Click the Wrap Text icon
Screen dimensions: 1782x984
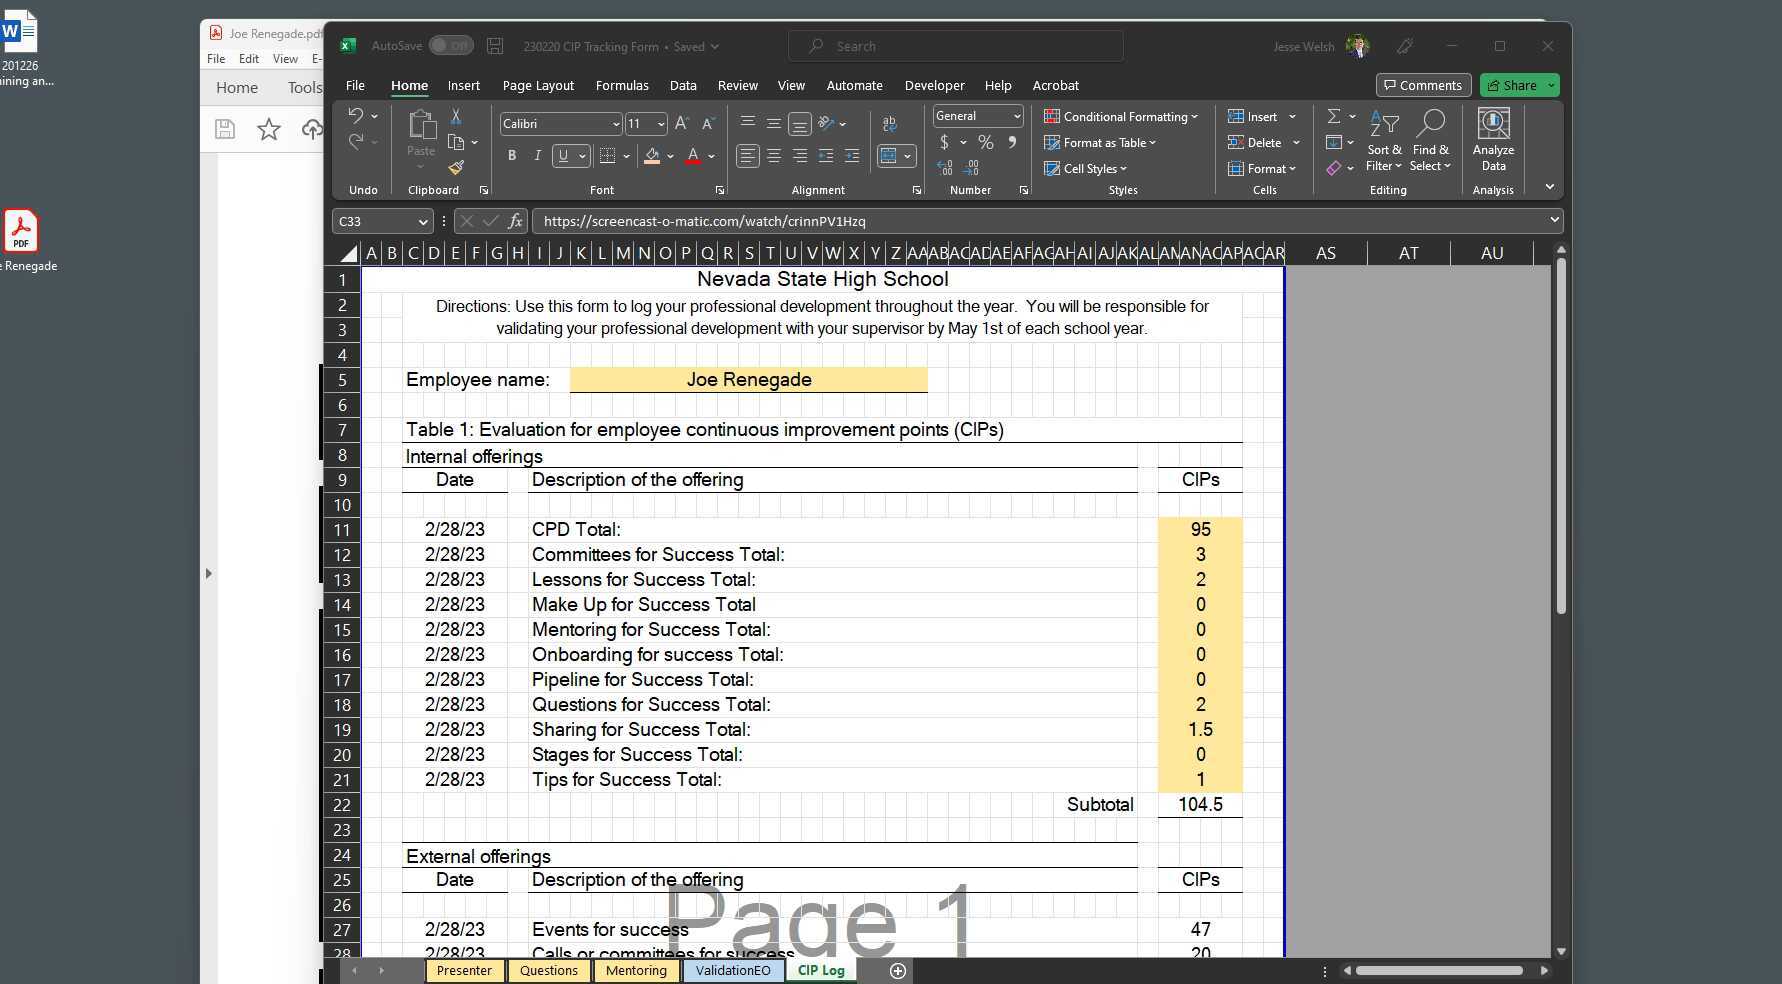coord(889,123)
